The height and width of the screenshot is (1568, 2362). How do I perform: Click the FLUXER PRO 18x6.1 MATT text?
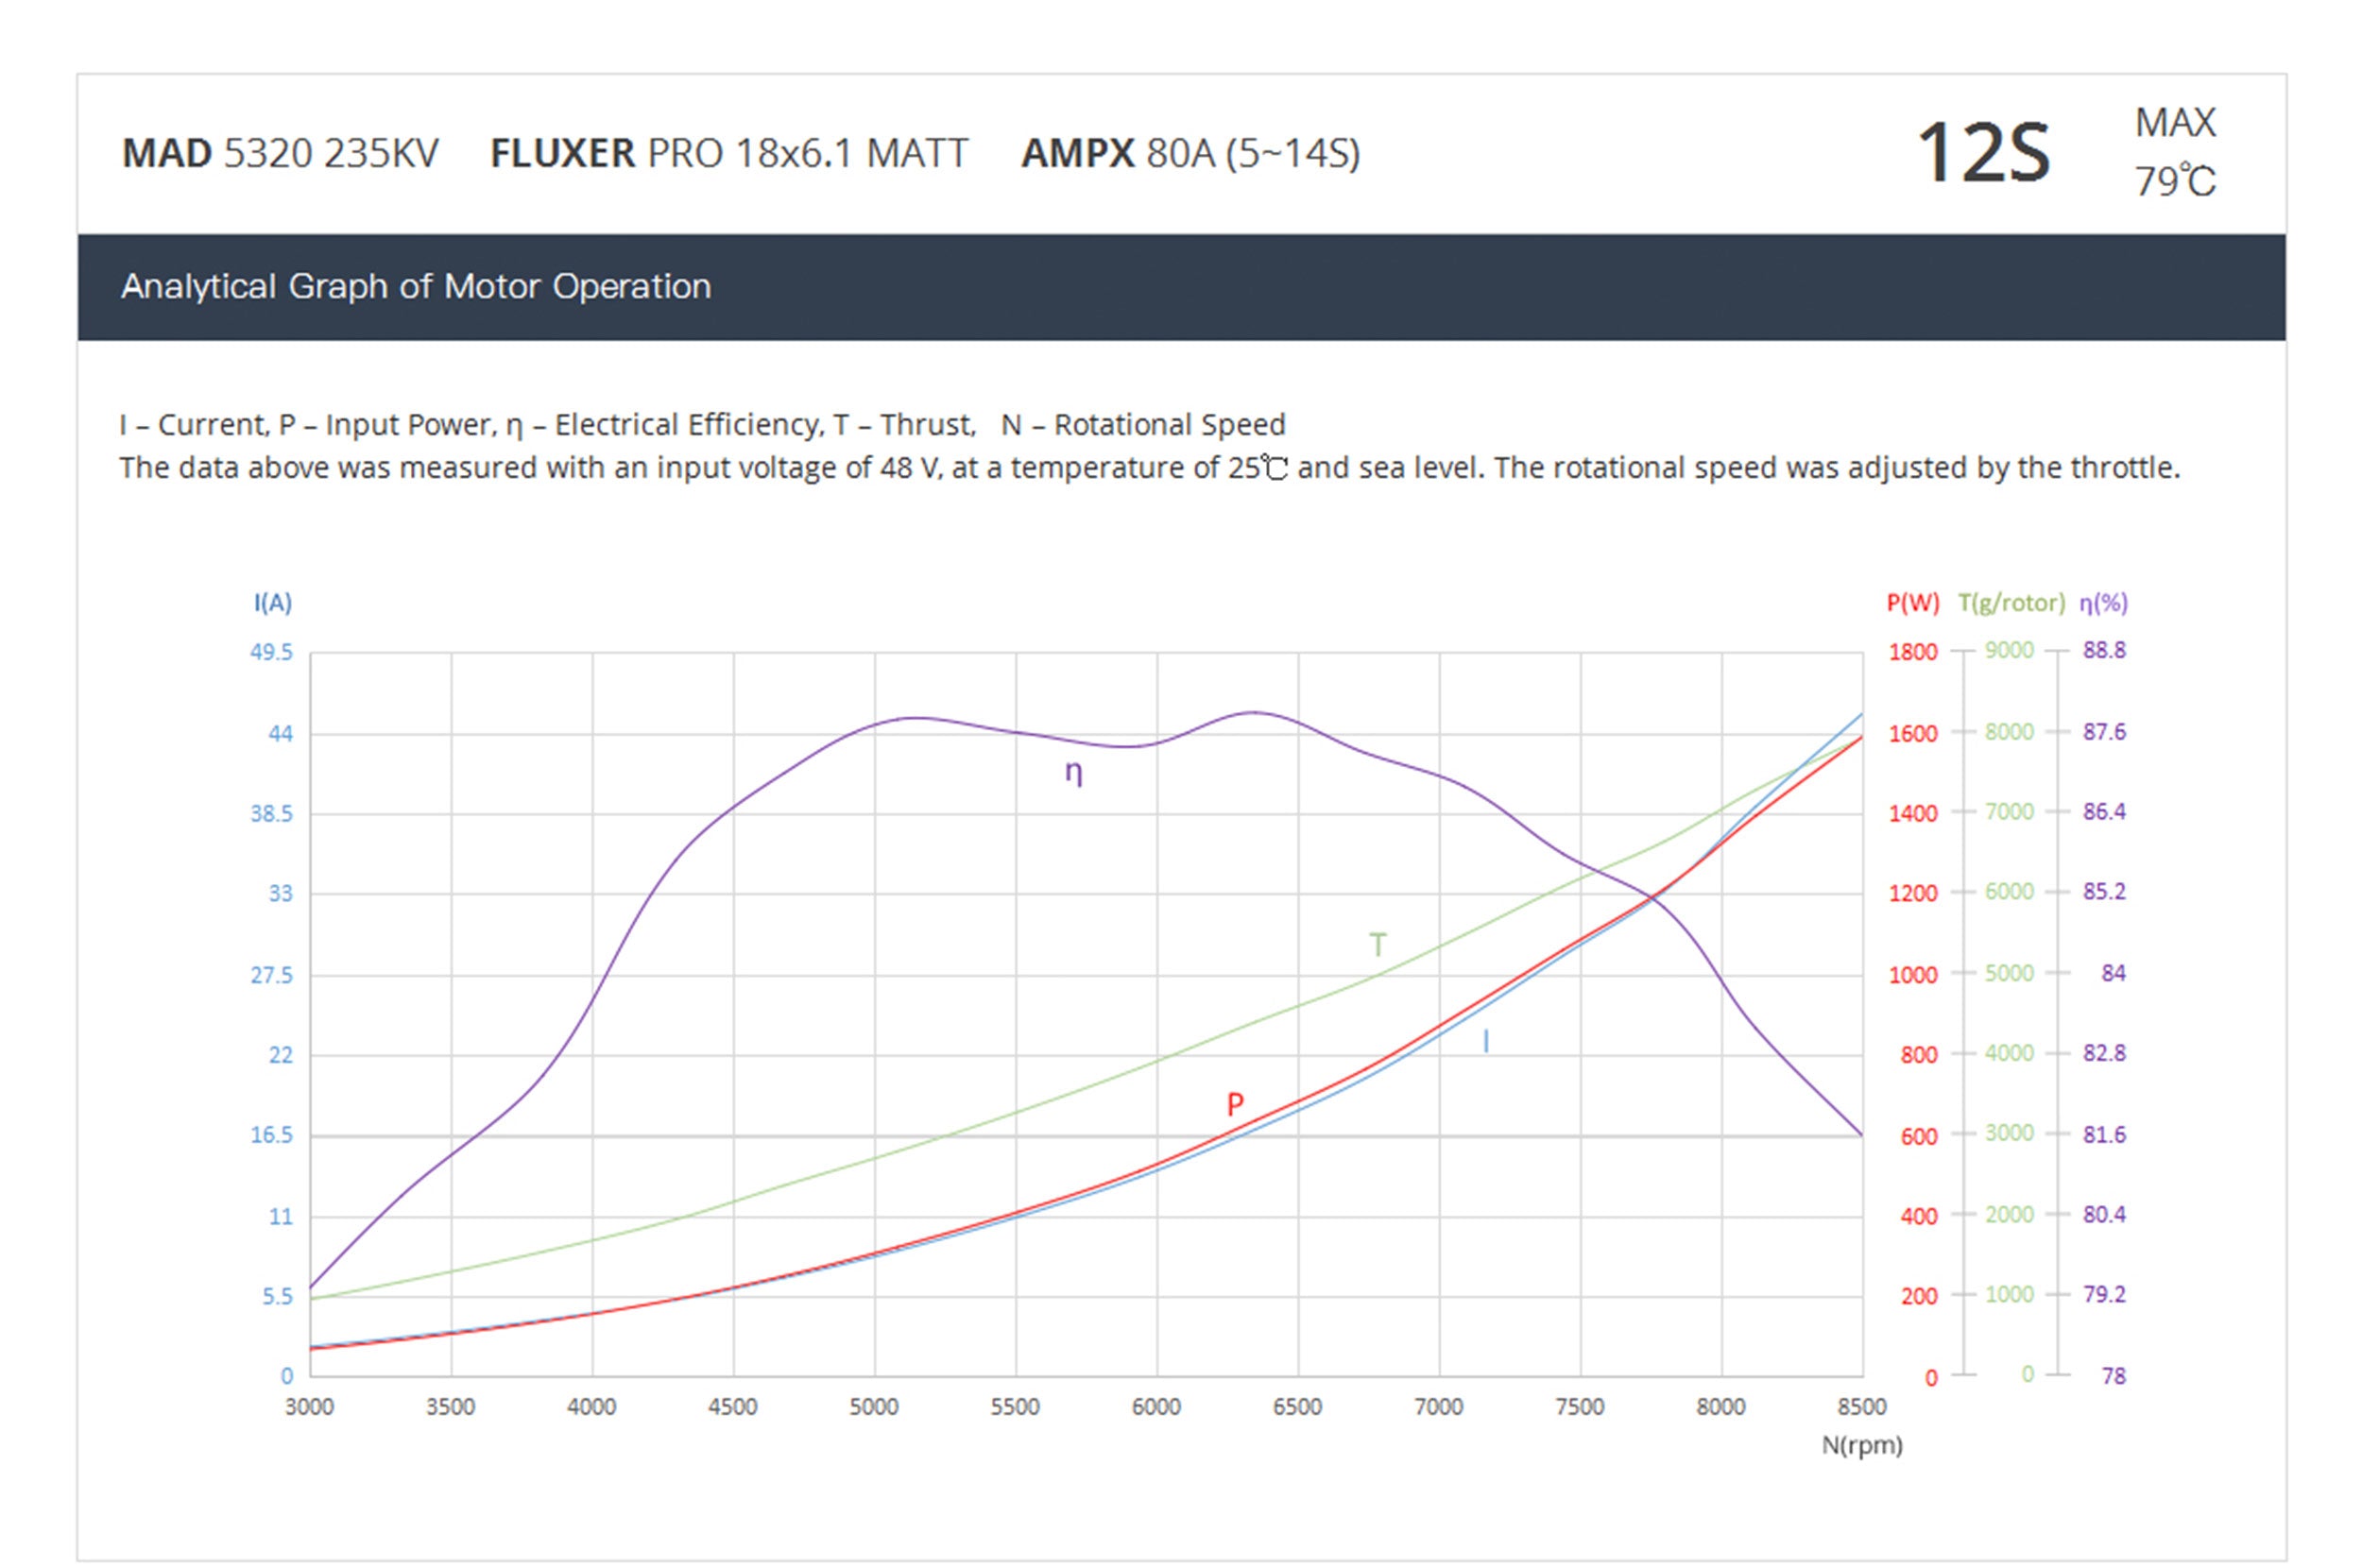click(728, 153)
